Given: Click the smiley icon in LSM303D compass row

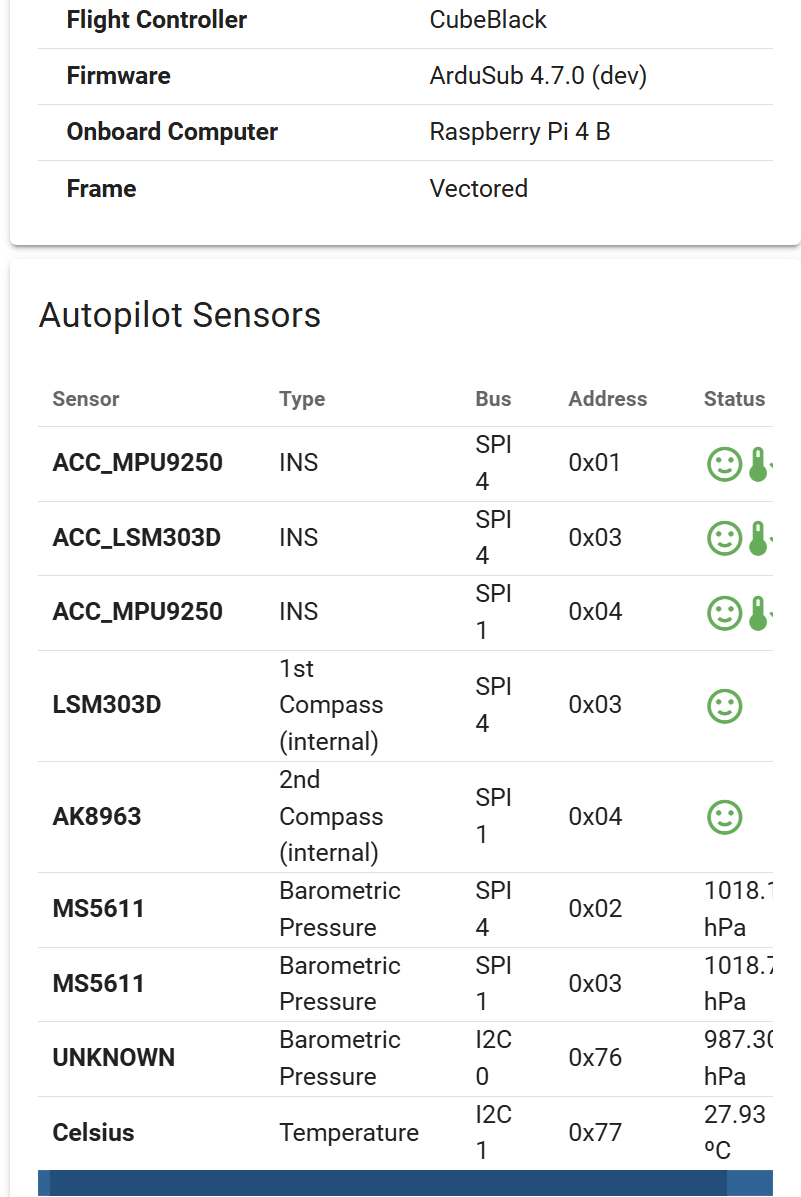Looking at the screenshot, I should coord(724,706).
